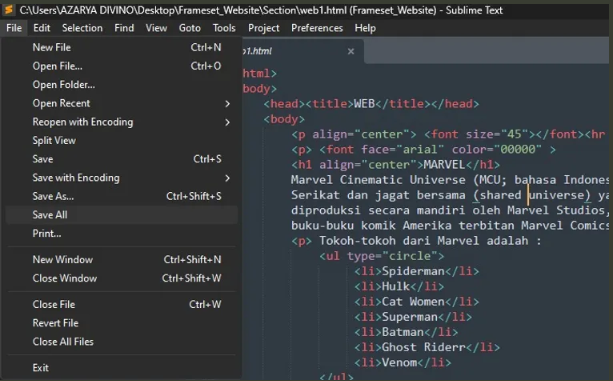This screenshot has height=381, width=613.
Task: Expand the Save with Encoding submenu
Action: pos(122,178)
